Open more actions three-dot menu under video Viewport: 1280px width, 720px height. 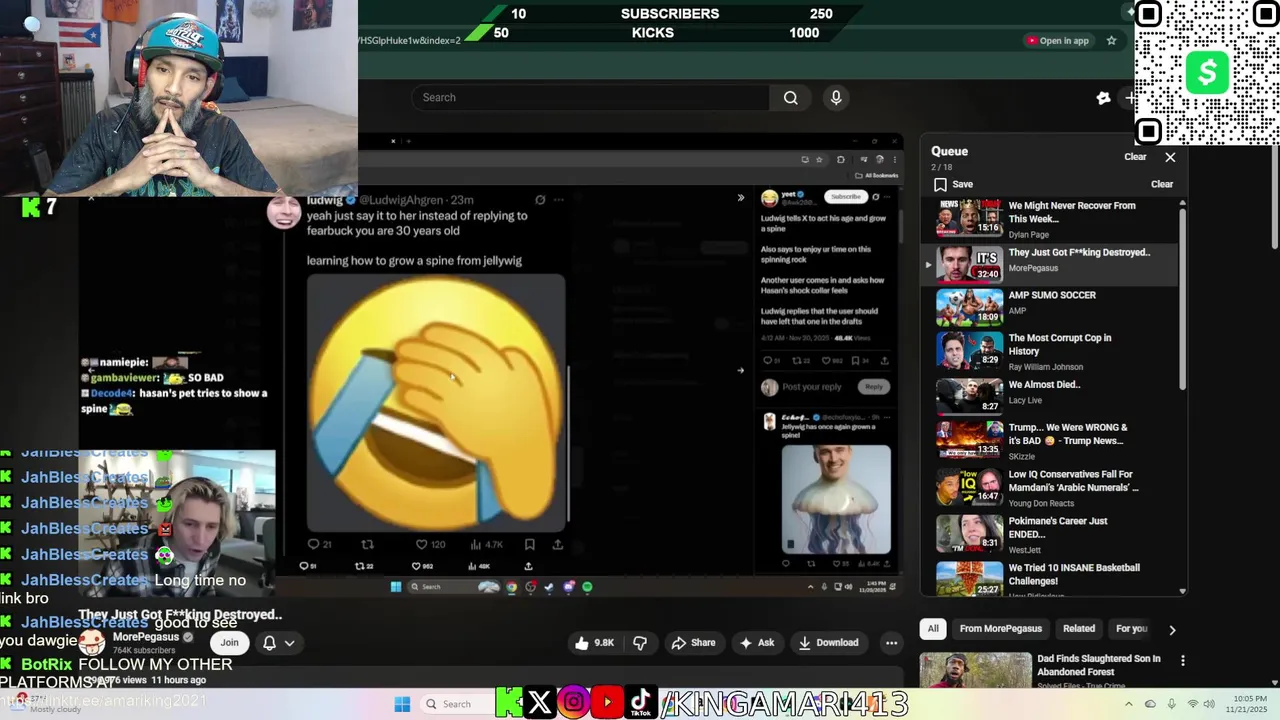tap(891, 643)
